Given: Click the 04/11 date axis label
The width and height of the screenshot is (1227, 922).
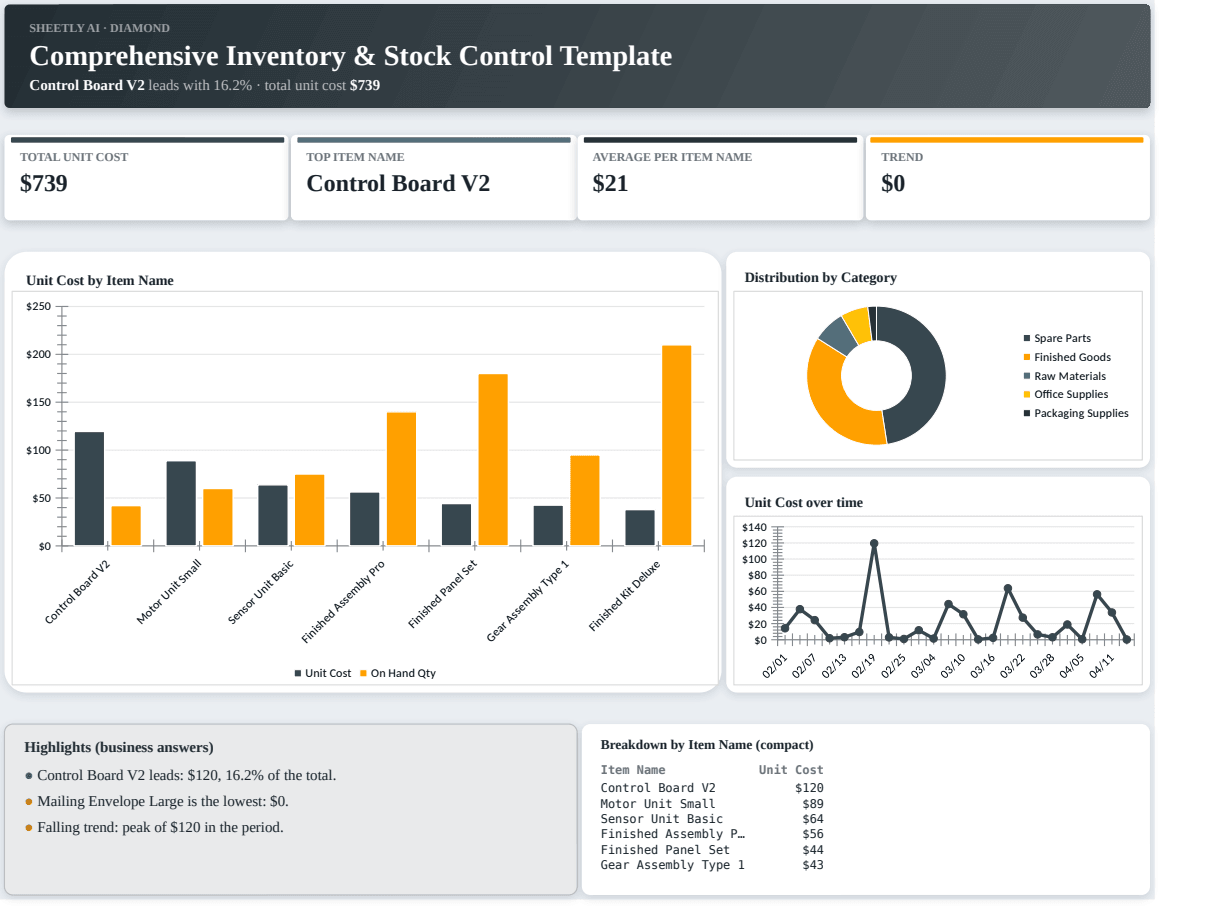Looking at the screenshot, I should coord(1102,665).
